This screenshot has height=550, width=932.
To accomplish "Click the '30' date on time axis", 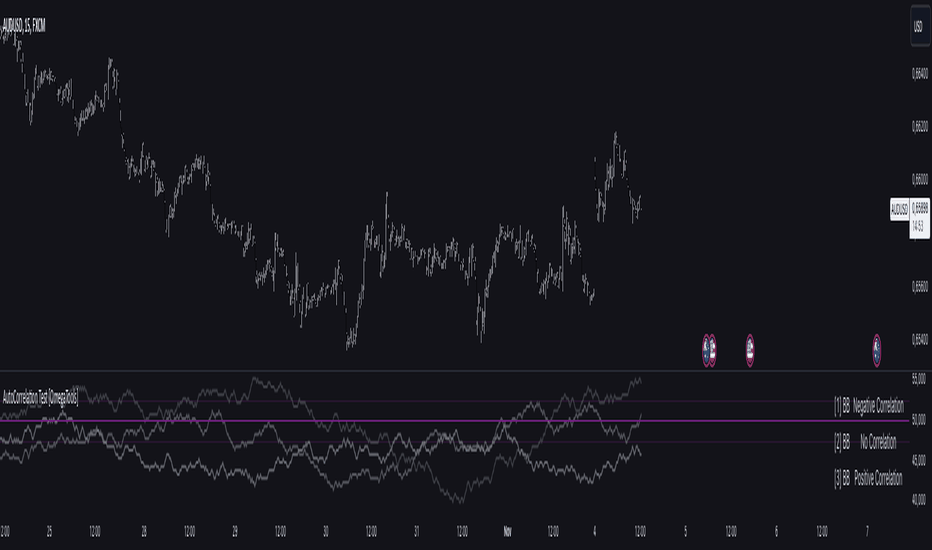I will coord(326,531).
